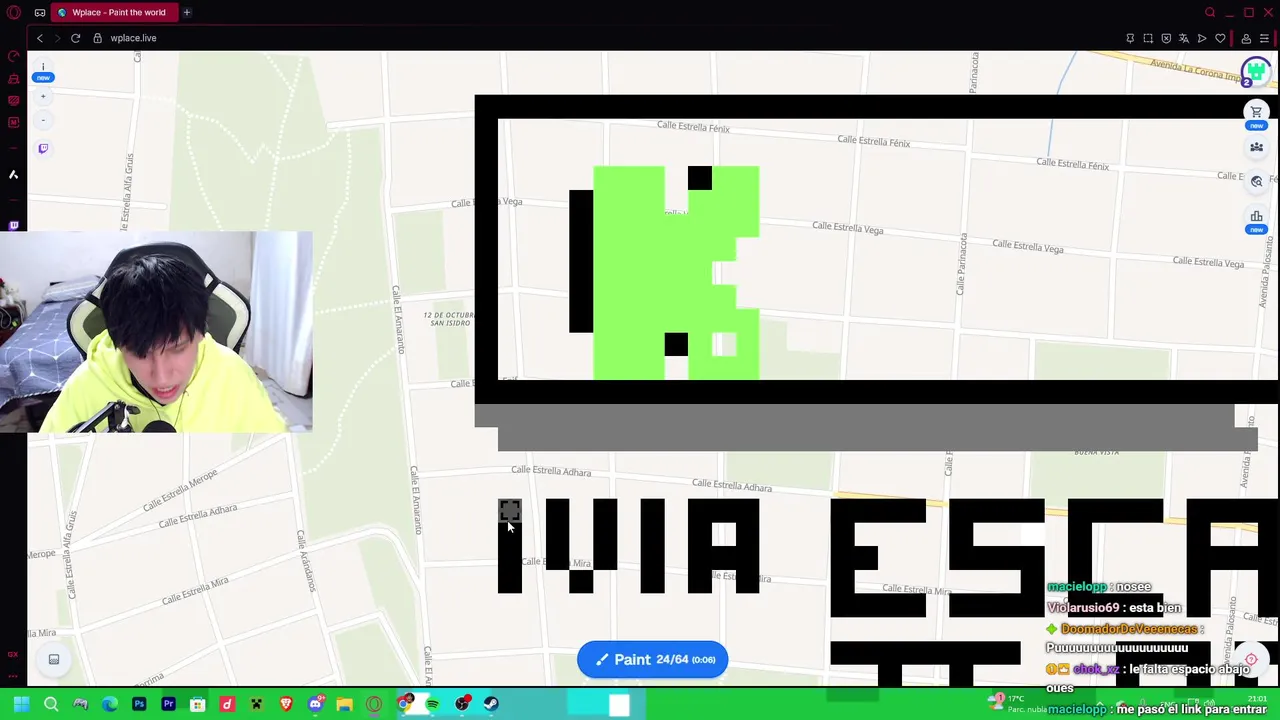
Task: Open a new browser tab
Action: pyautogui.click(x=186, y=12)
